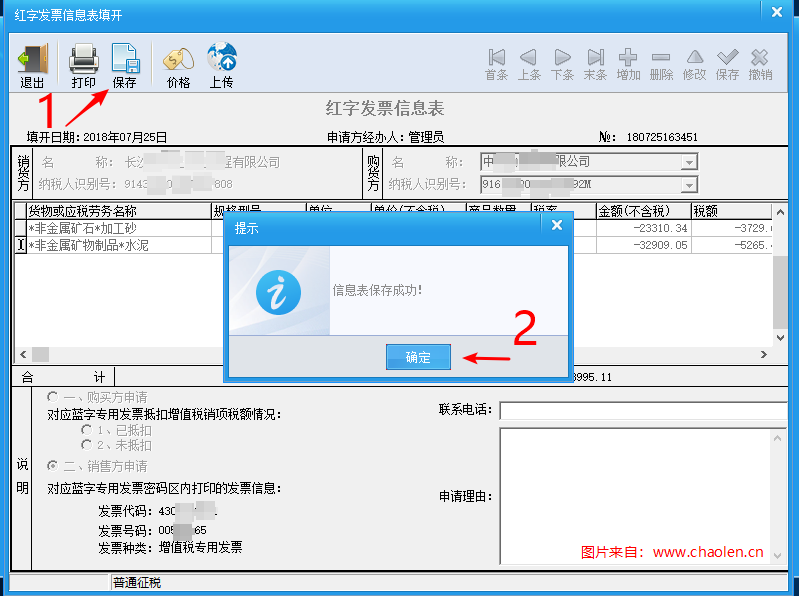The width and height of the screenshot is (799, 596).
Task: Open the 价格 (Price) tool
Action: click(x=178, y=66)
